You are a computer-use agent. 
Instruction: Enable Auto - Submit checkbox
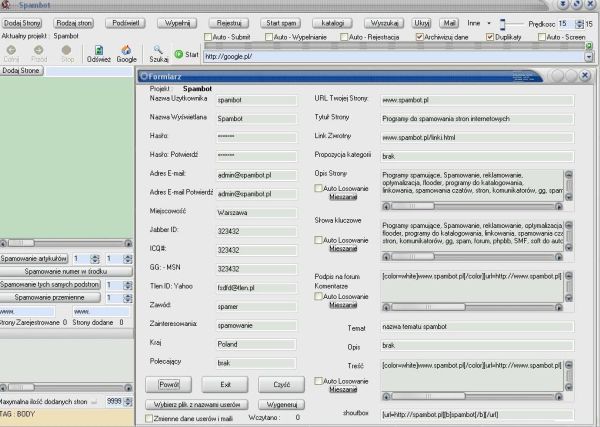tap(208, 37)
